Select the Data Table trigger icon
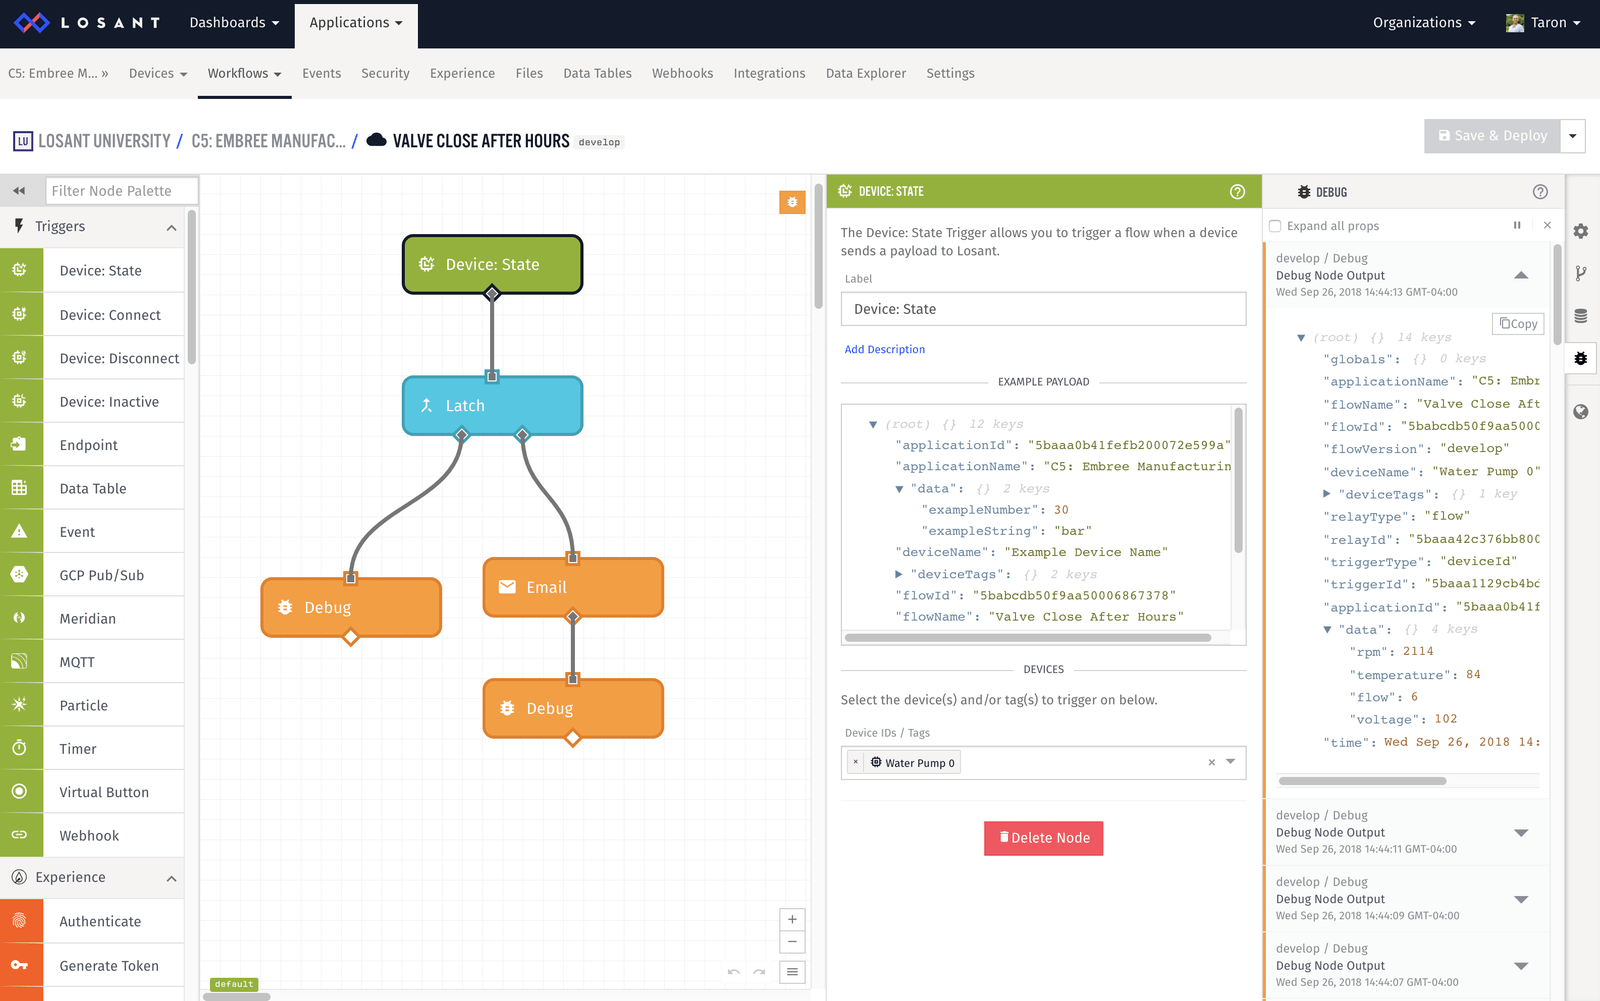 [x=20, y=488]
